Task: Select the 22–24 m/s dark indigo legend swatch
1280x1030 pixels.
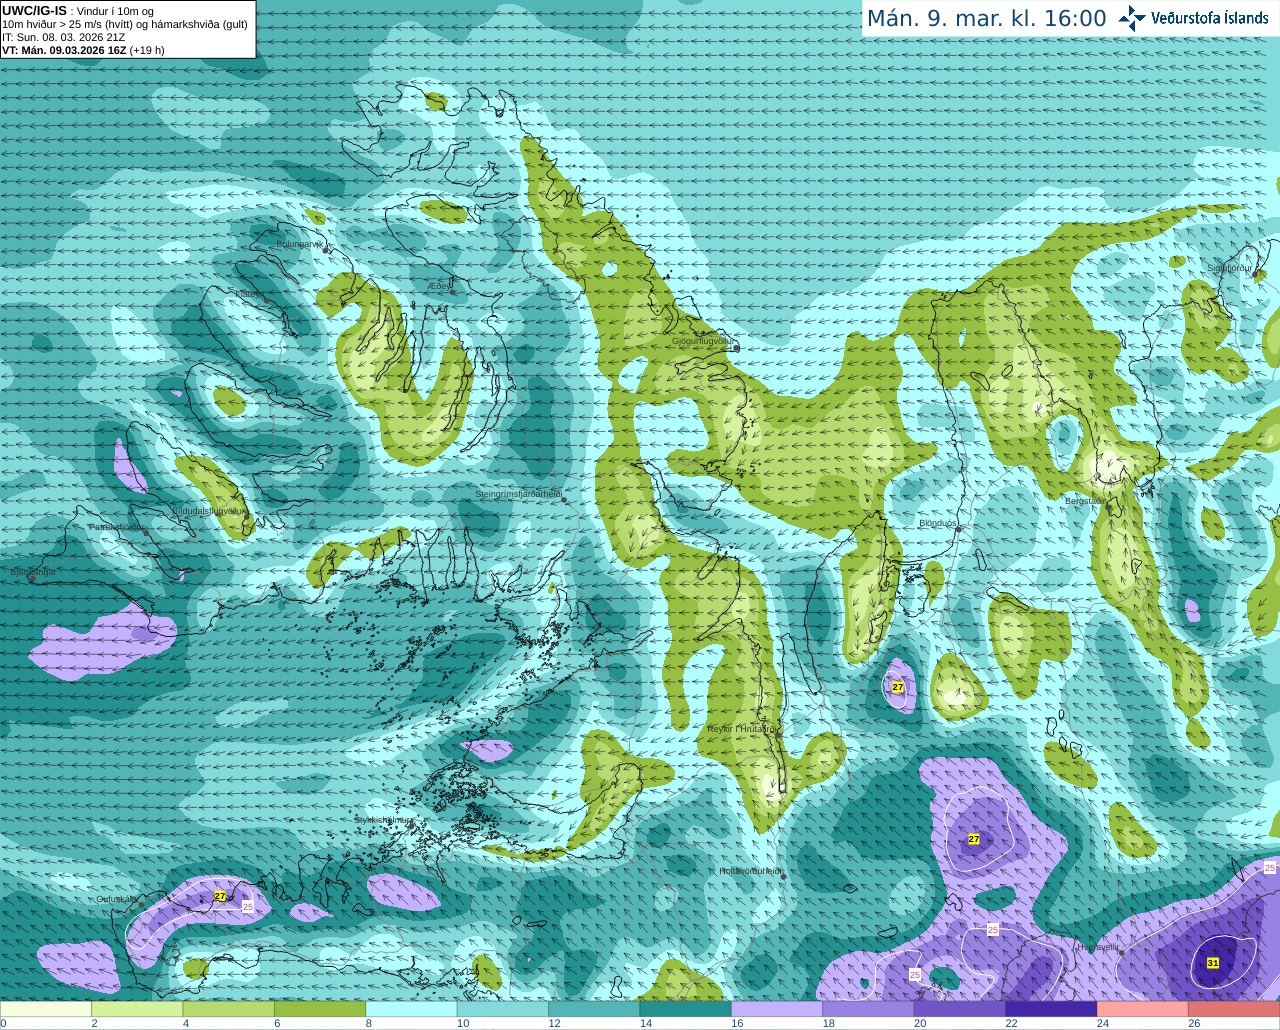Action: click(1052, 1009)
